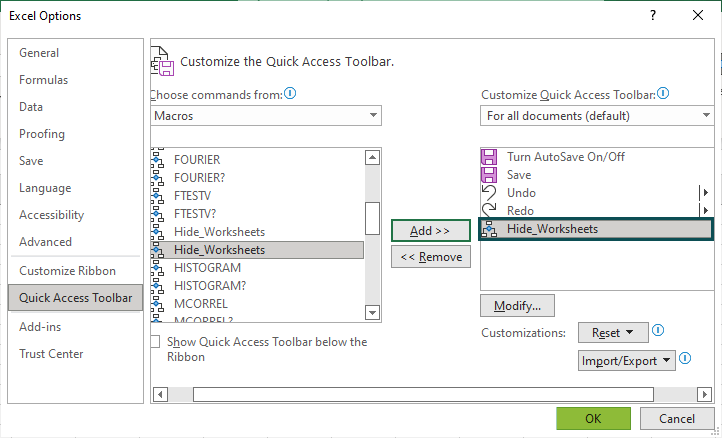Click info icon next to Choose commands from
Screen dimensions: 722x438
[x=290, y=93]
